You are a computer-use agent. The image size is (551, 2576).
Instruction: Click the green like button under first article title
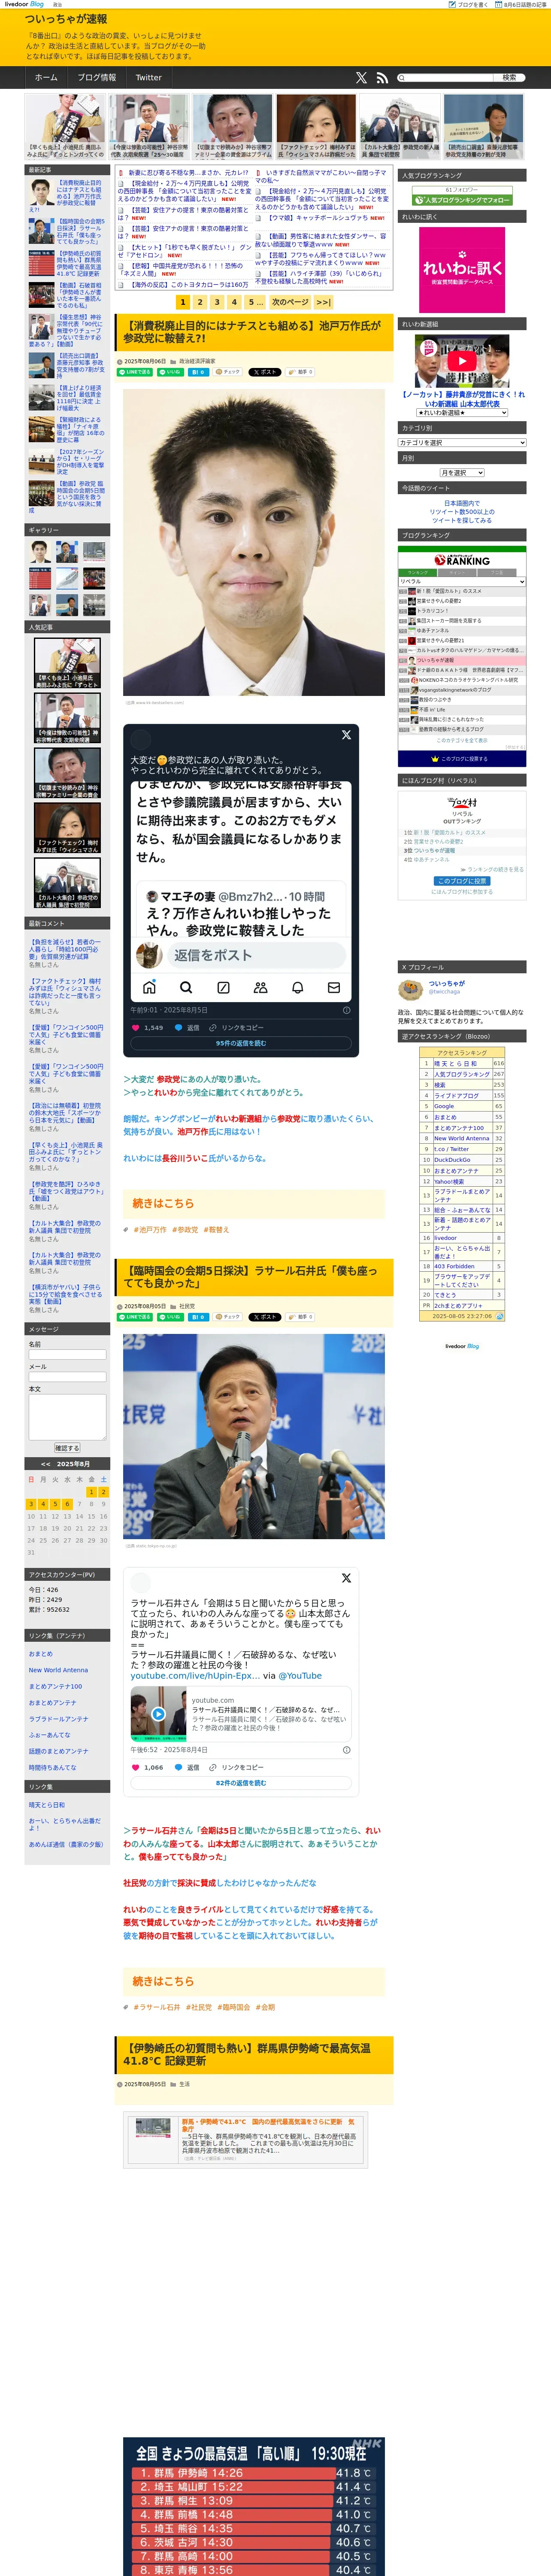(x=170, y=372)
